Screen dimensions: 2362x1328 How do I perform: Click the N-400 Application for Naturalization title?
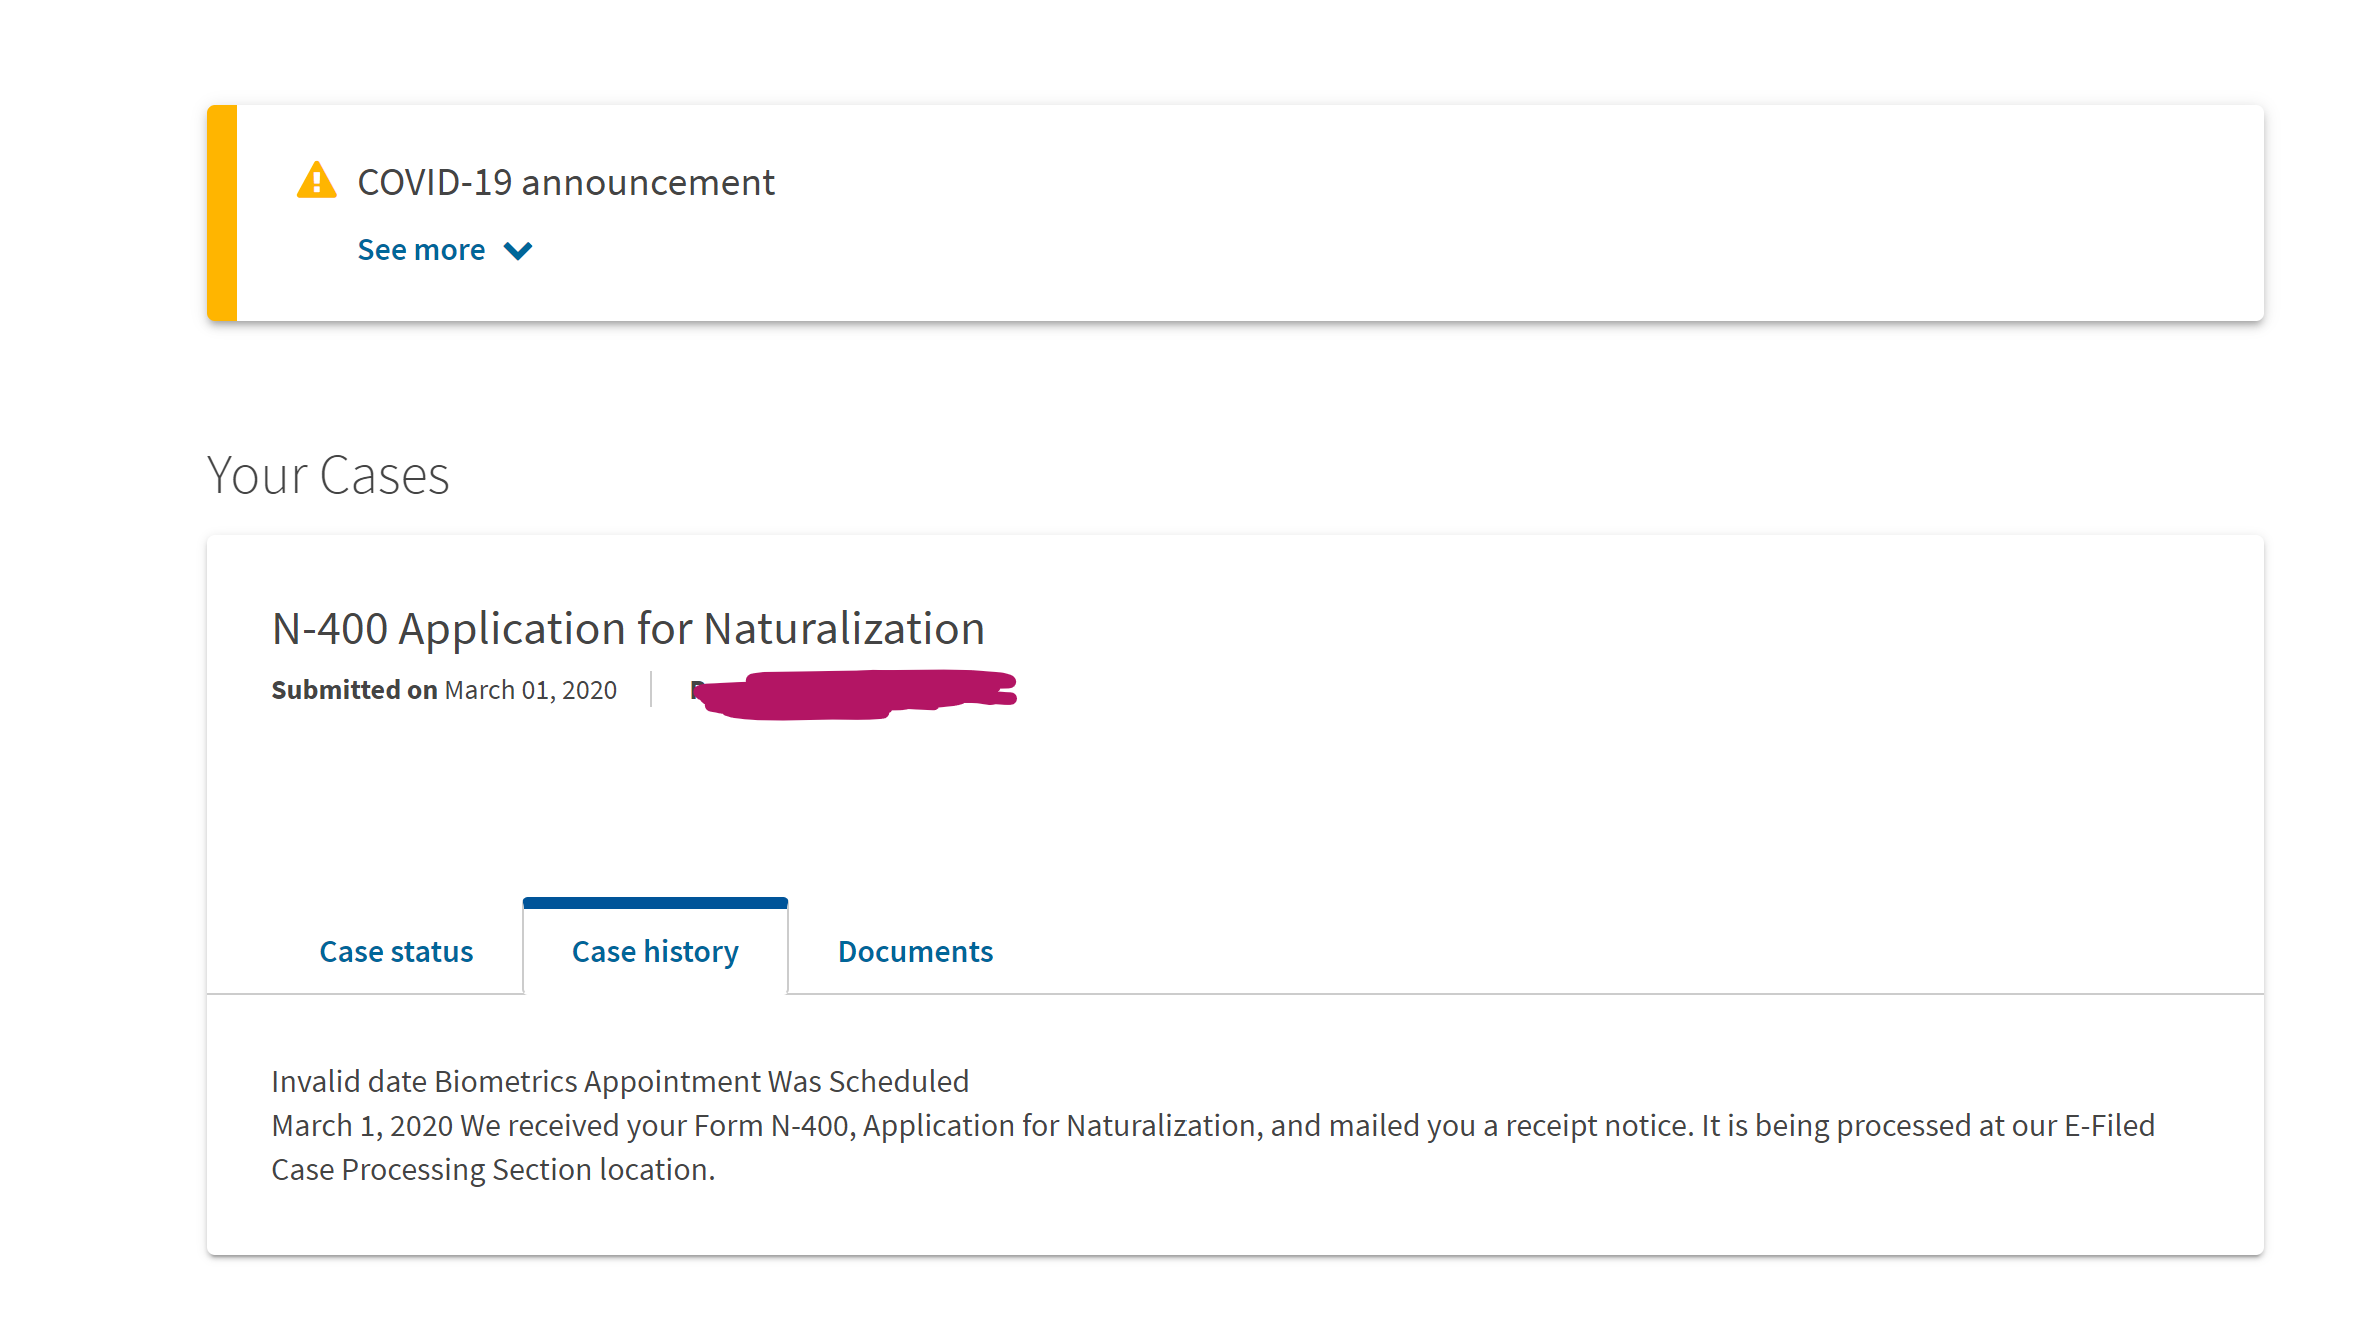(628, 629)
